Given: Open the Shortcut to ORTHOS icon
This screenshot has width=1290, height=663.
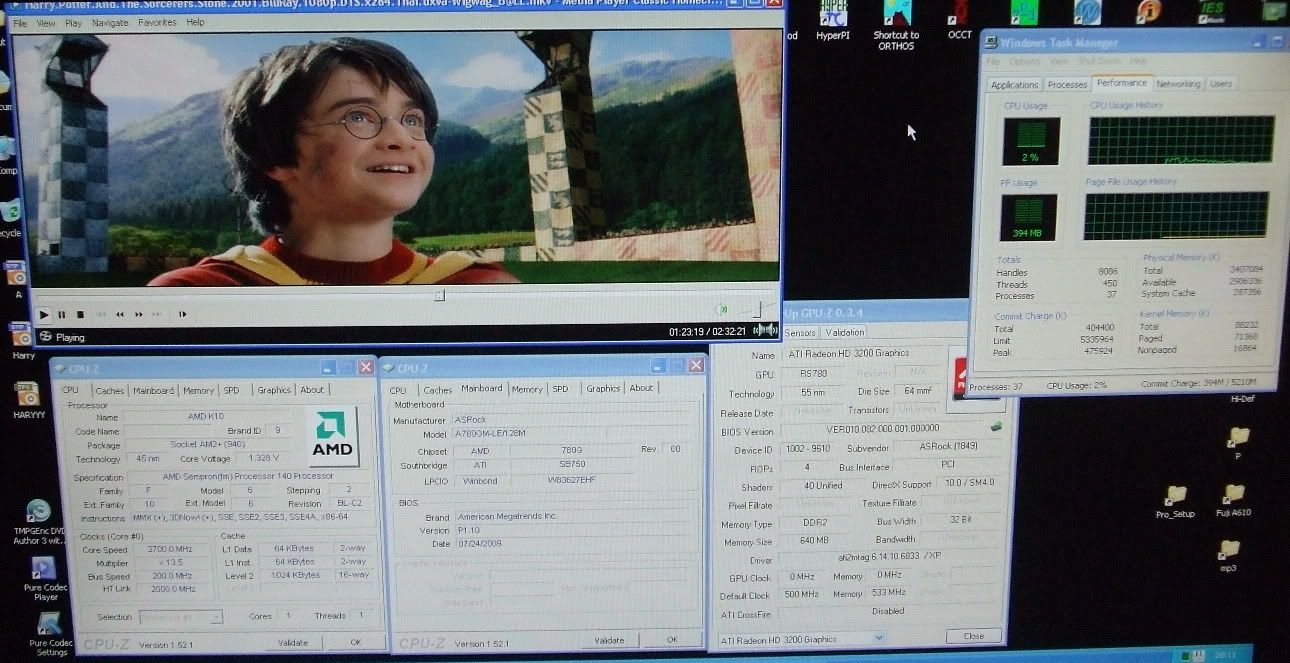Looking at the screenshot, I should click(896, 27).
